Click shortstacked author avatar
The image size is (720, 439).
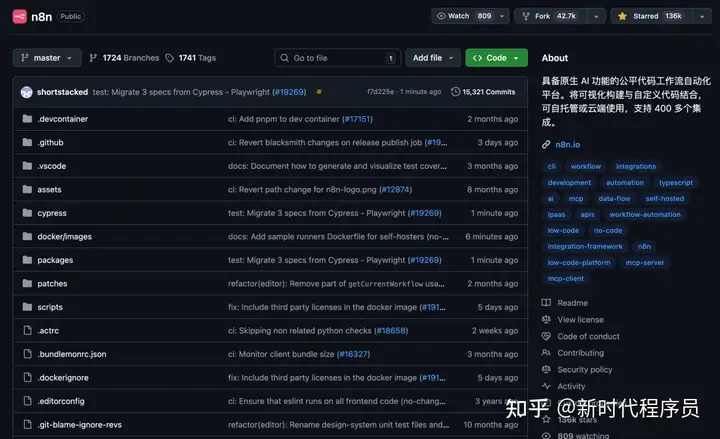[27, 92]
